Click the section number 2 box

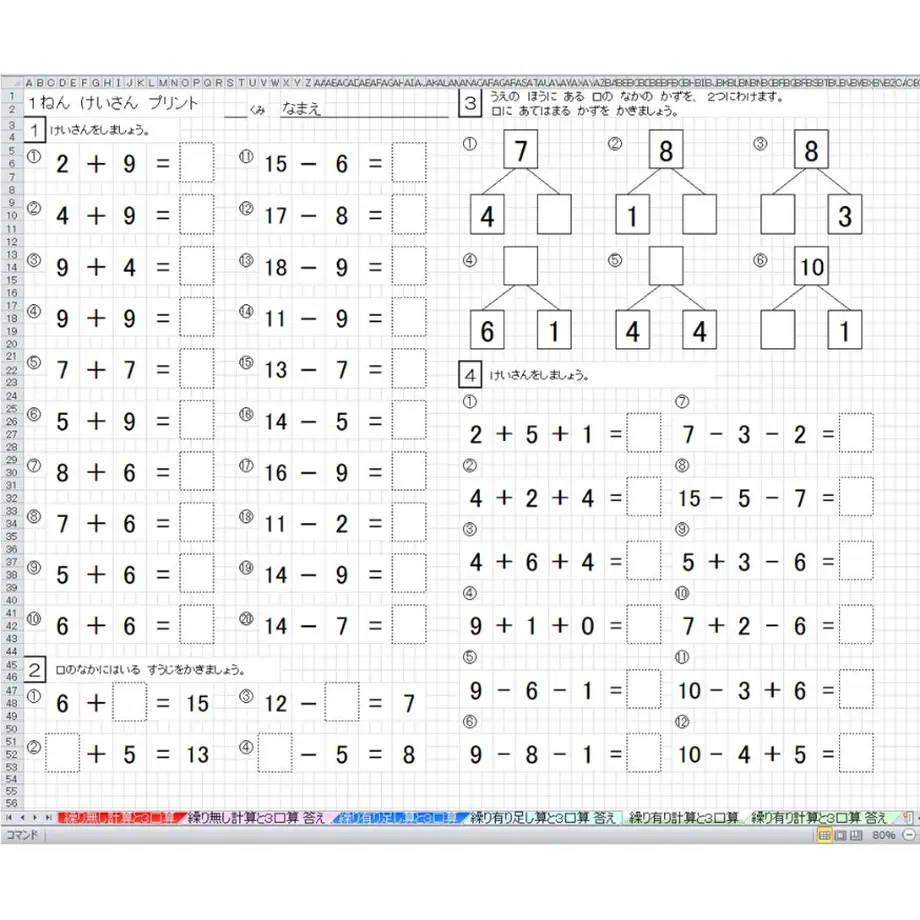click(35, 669)
